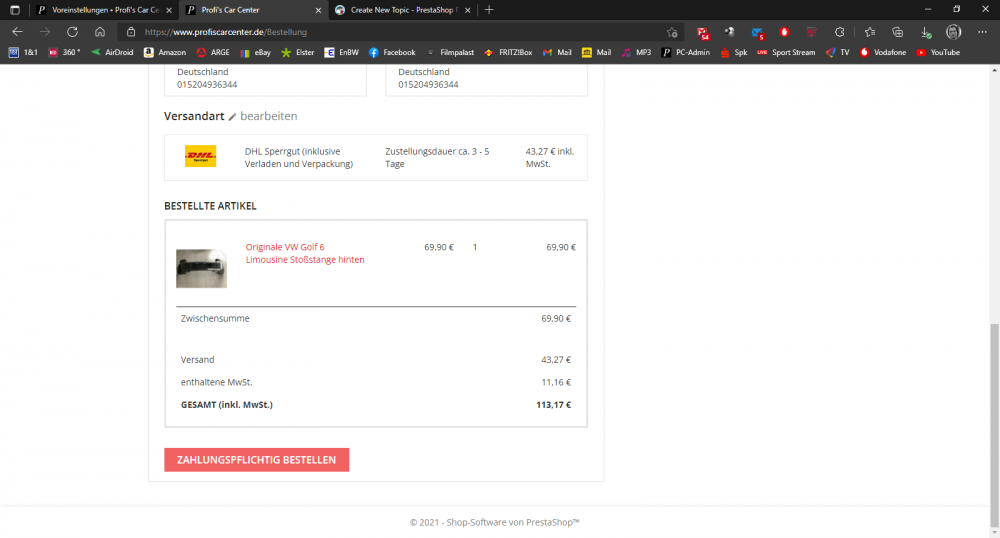Show Downloads panel

pos(925,32)
